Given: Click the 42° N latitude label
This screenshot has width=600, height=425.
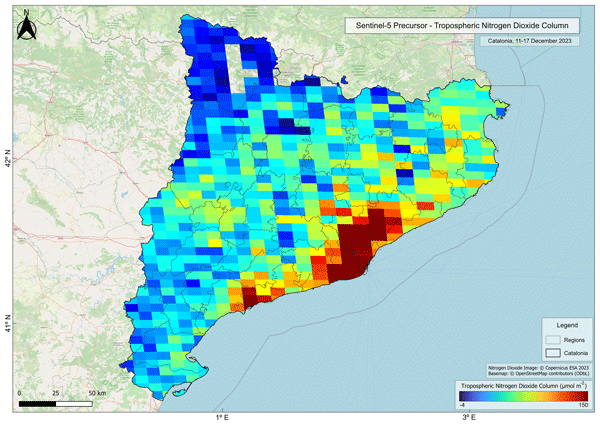Looking at the screenshot, I should tap(12, 159).
